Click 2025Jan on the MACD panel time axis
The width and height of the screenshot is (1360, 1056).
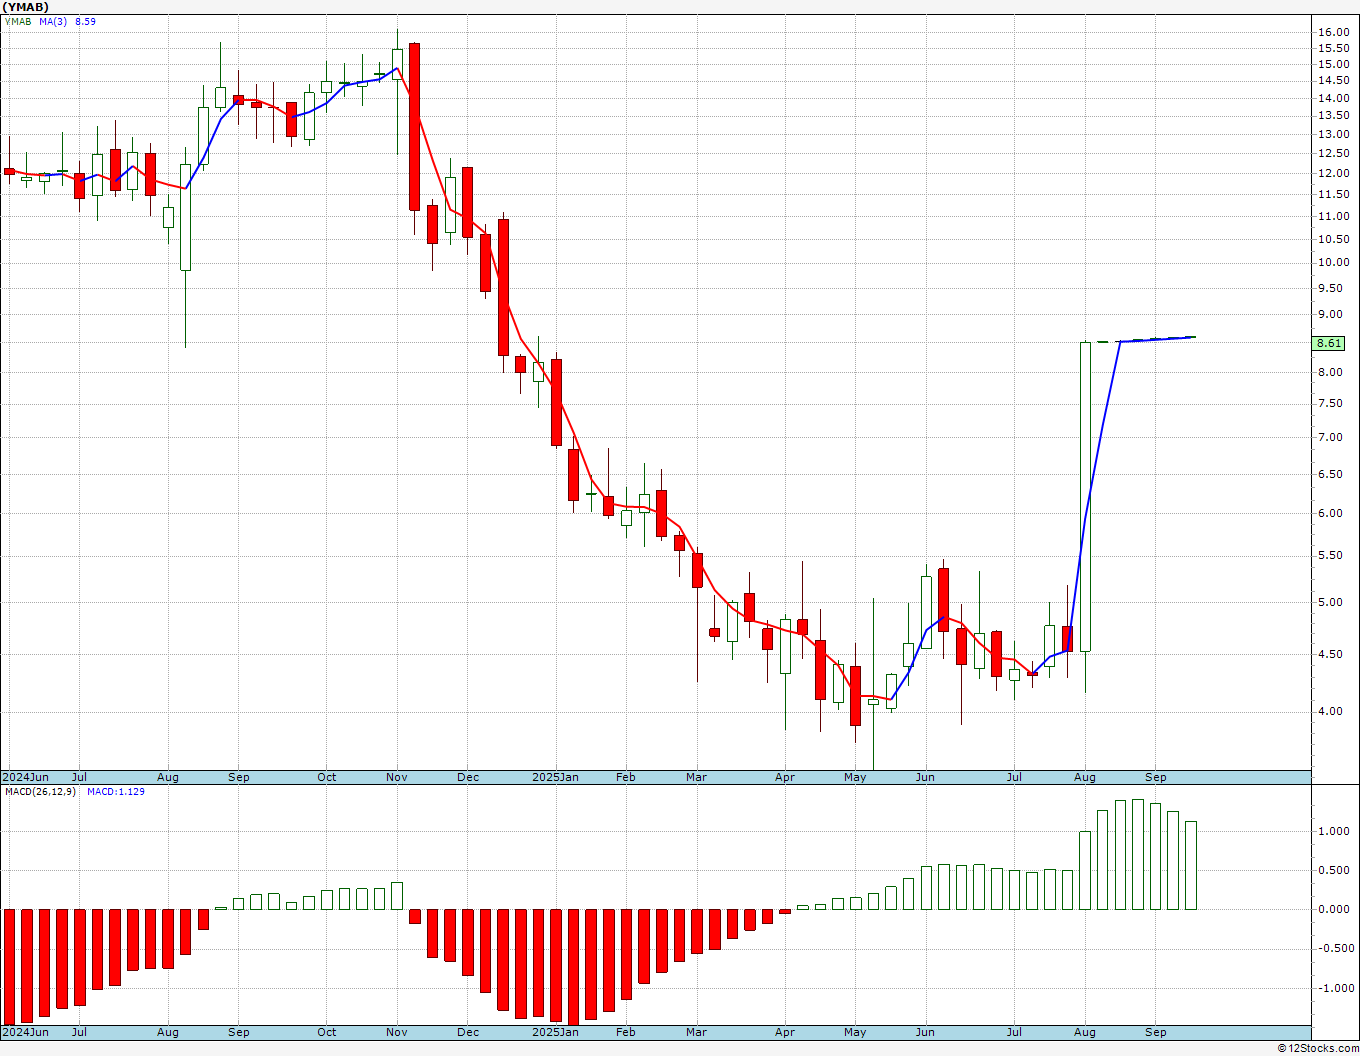(x=555, y=1032)
